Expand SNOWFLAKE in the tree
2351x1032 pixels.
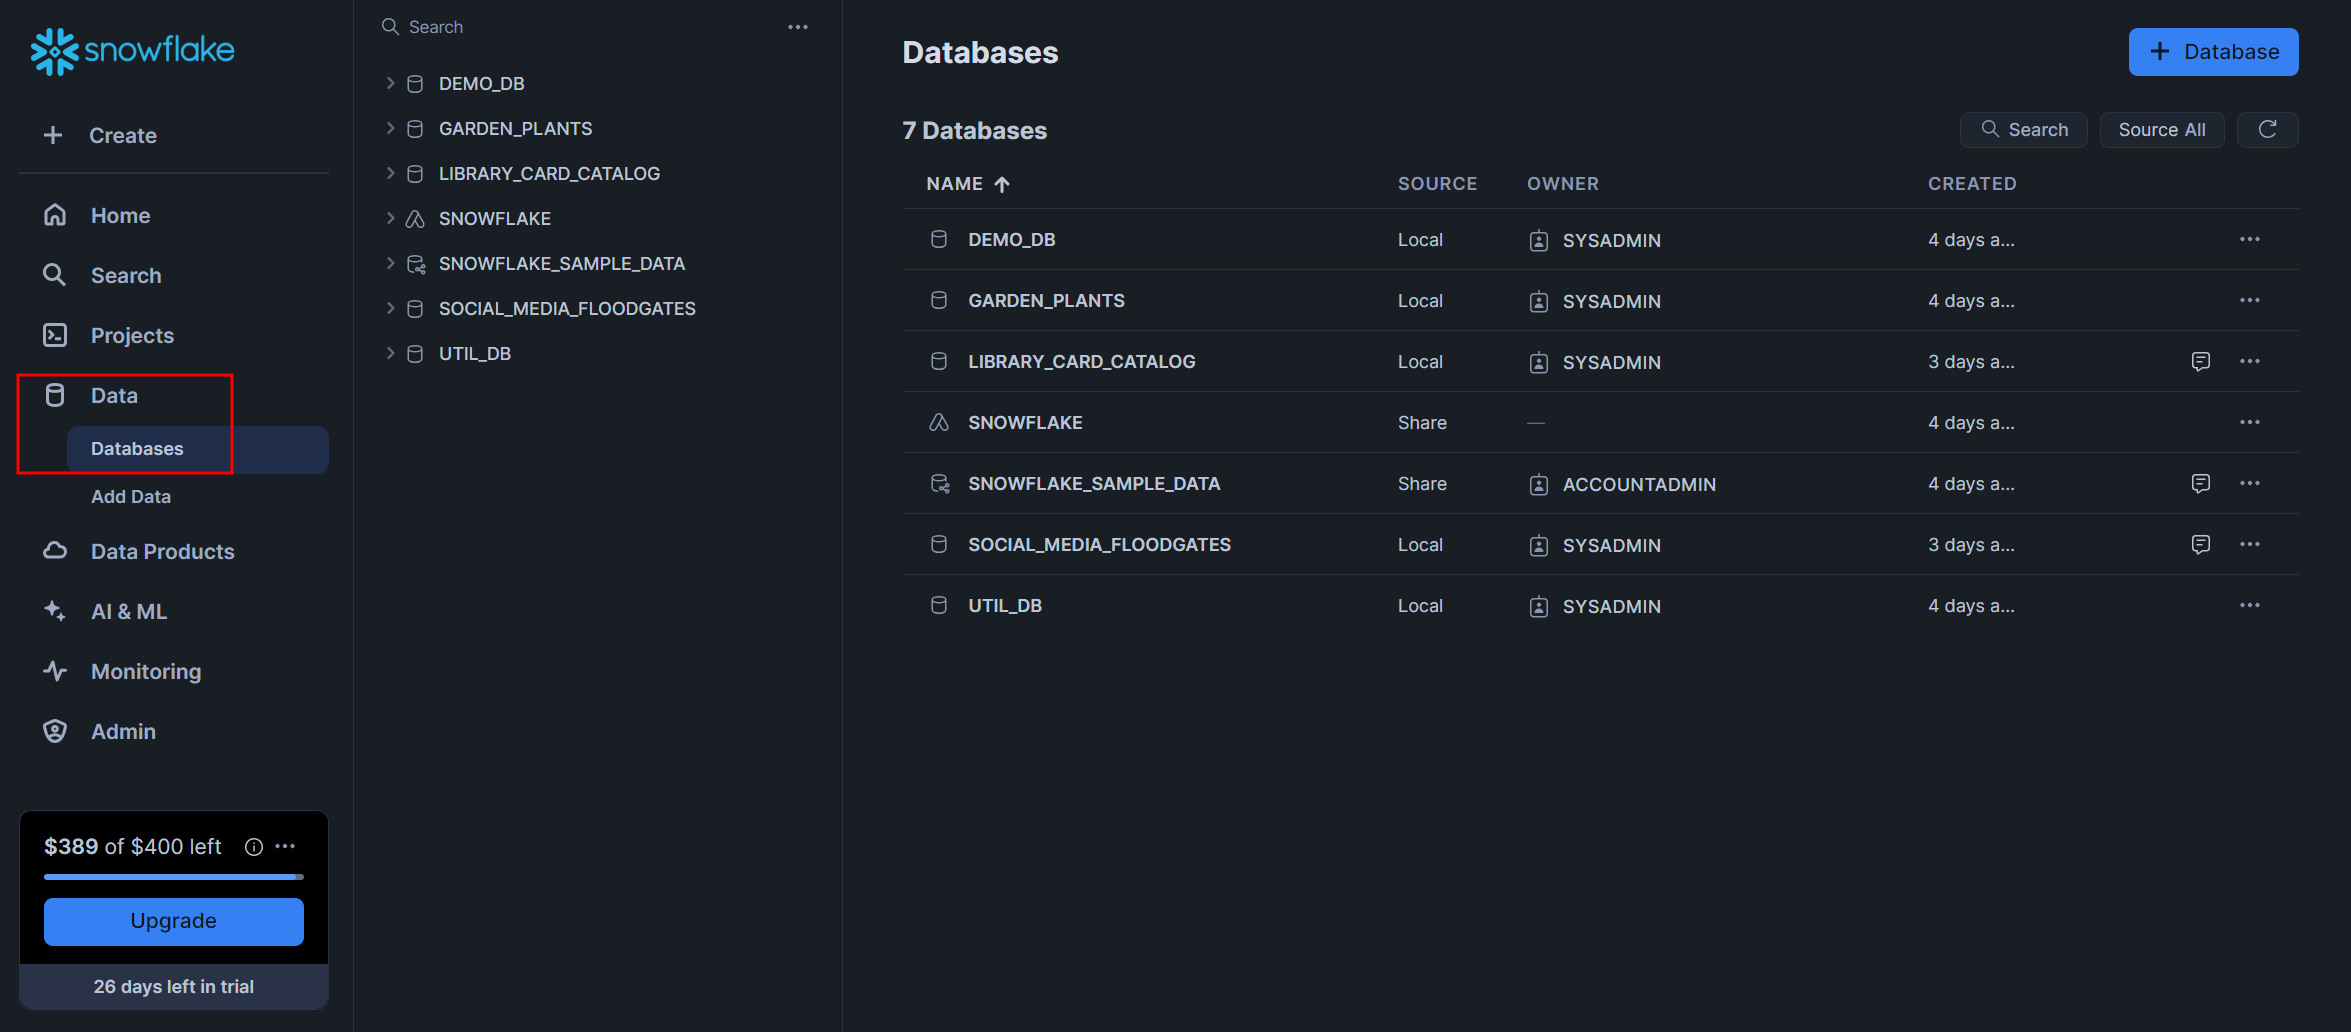click(x=390, y=219)
